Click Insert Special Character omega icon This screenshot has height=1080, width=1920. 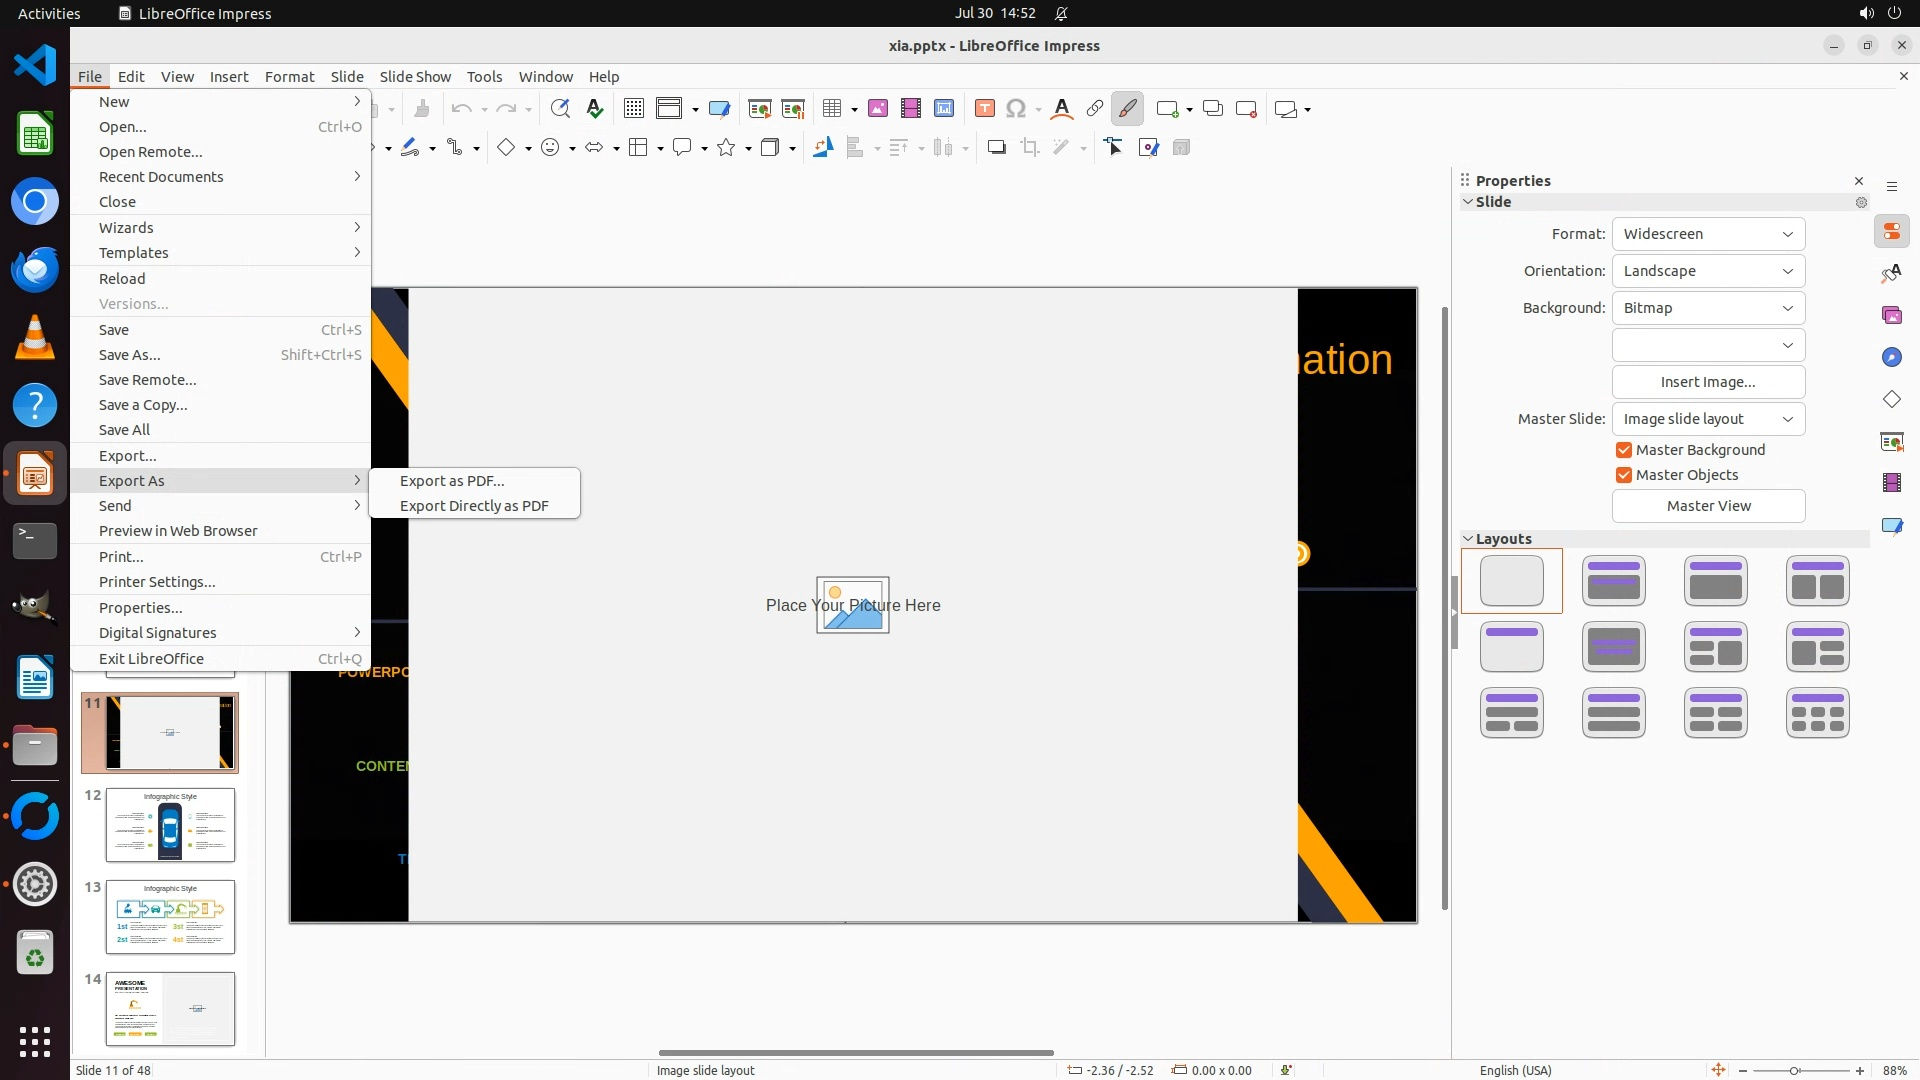click(x=1015, y=109)
